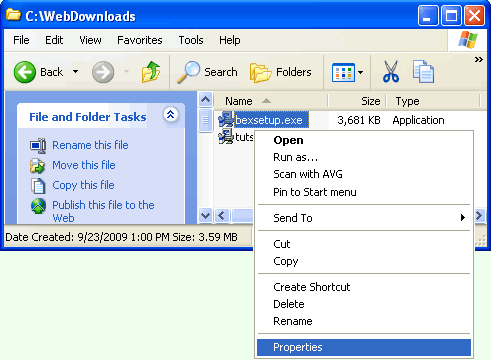The height and width of the screenshot is (360, 491).
Task: Click Rename this file link
Action: coord(90,145)
